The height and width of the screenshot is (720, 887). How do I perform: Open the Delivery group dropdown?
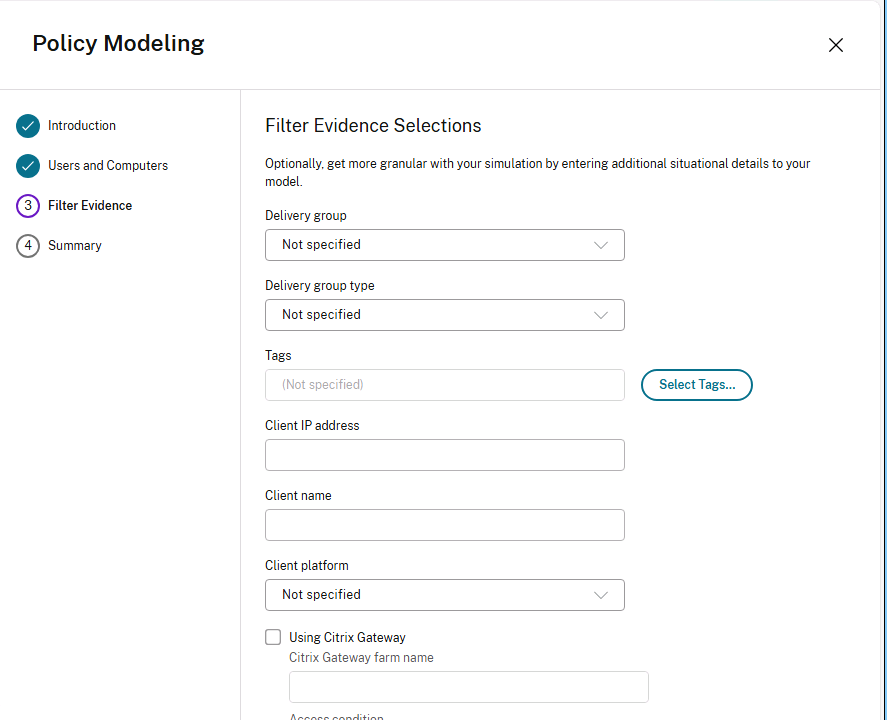coord(445,245)
